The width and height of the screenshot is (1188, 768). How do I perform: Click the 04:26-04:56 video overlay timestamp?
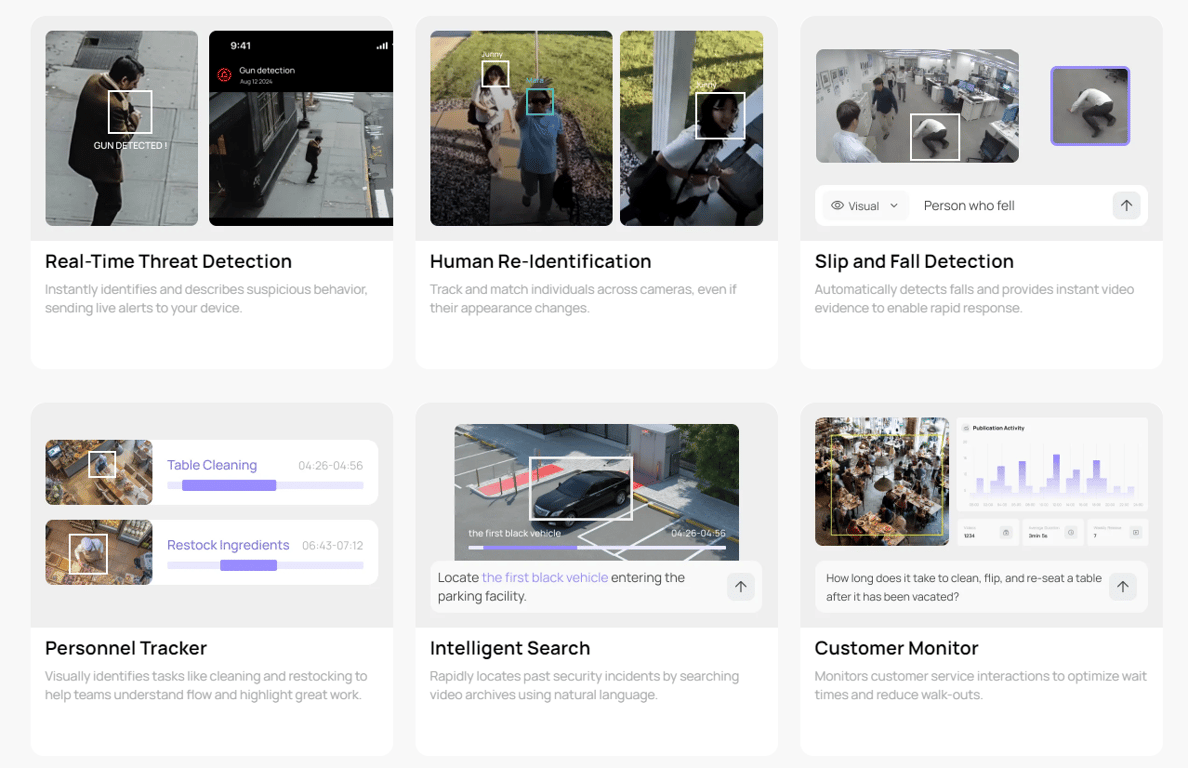(698, 533)
